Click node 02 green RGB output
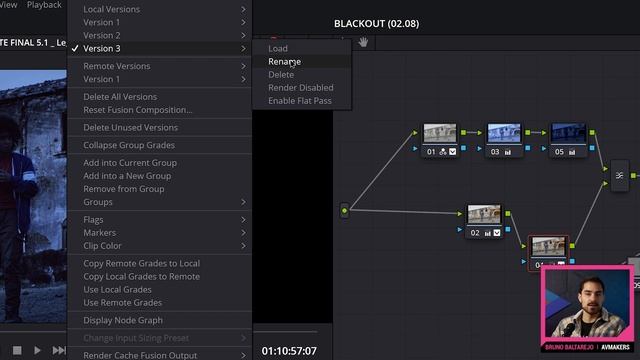The height and width of the screenshot is (360, 640). pos(508,213)
